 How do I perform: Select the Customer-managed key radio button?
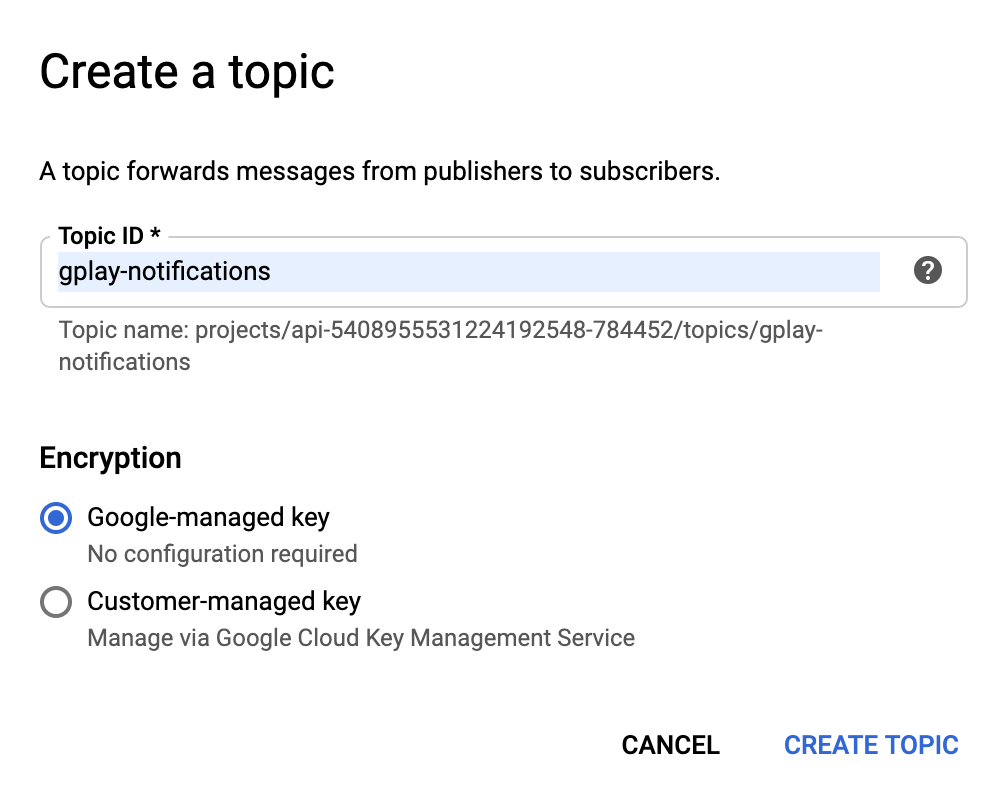pyautogui.click(x=56, y=602)
